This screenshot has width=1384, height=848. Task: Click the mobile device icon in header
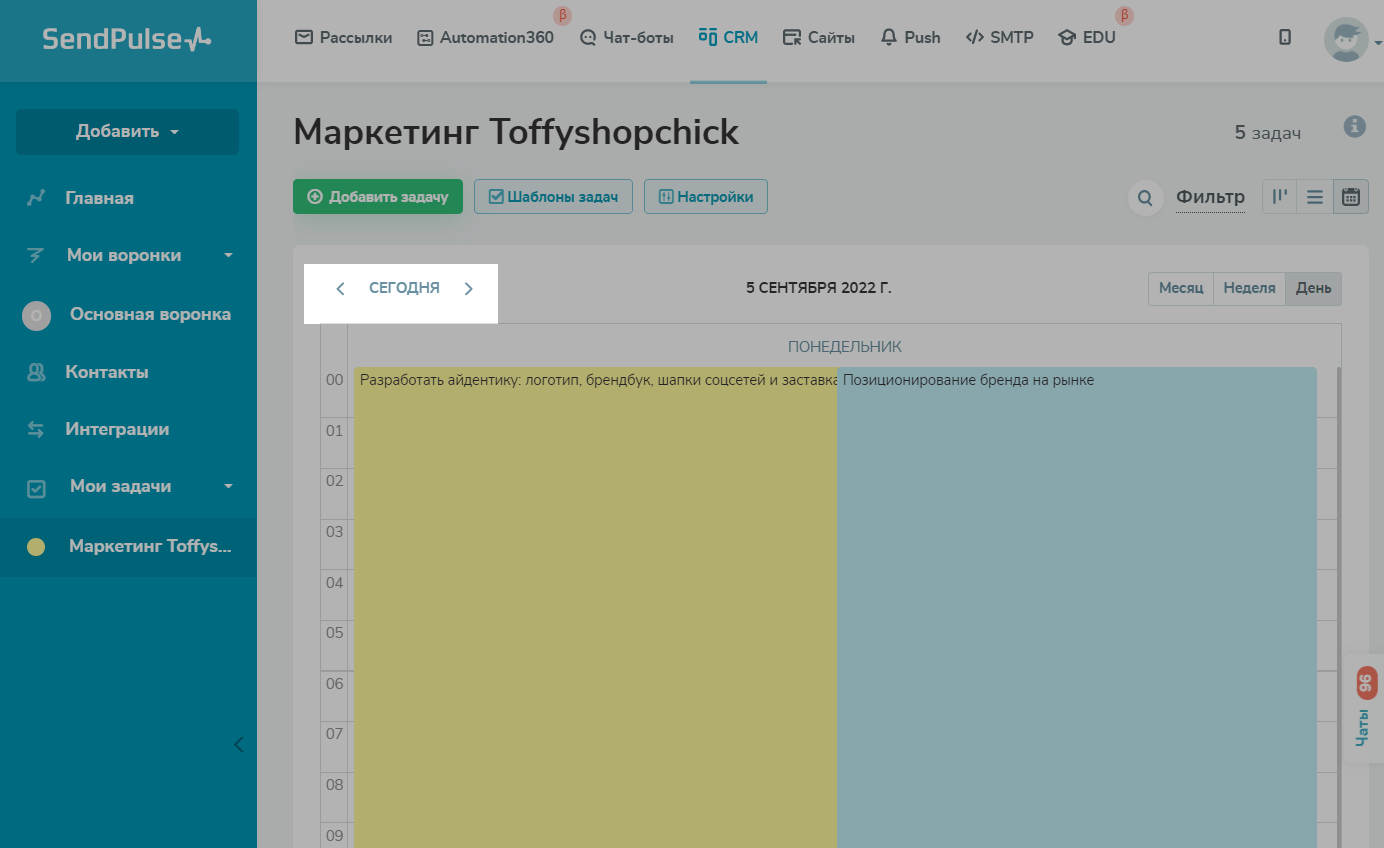tap(1285, 37)
